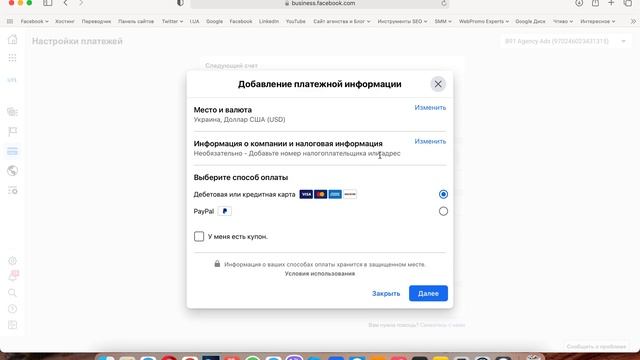Click the magnifier search icon in sidebar
The width and height of the screenshot is (640, 360).
coord(13,293)
